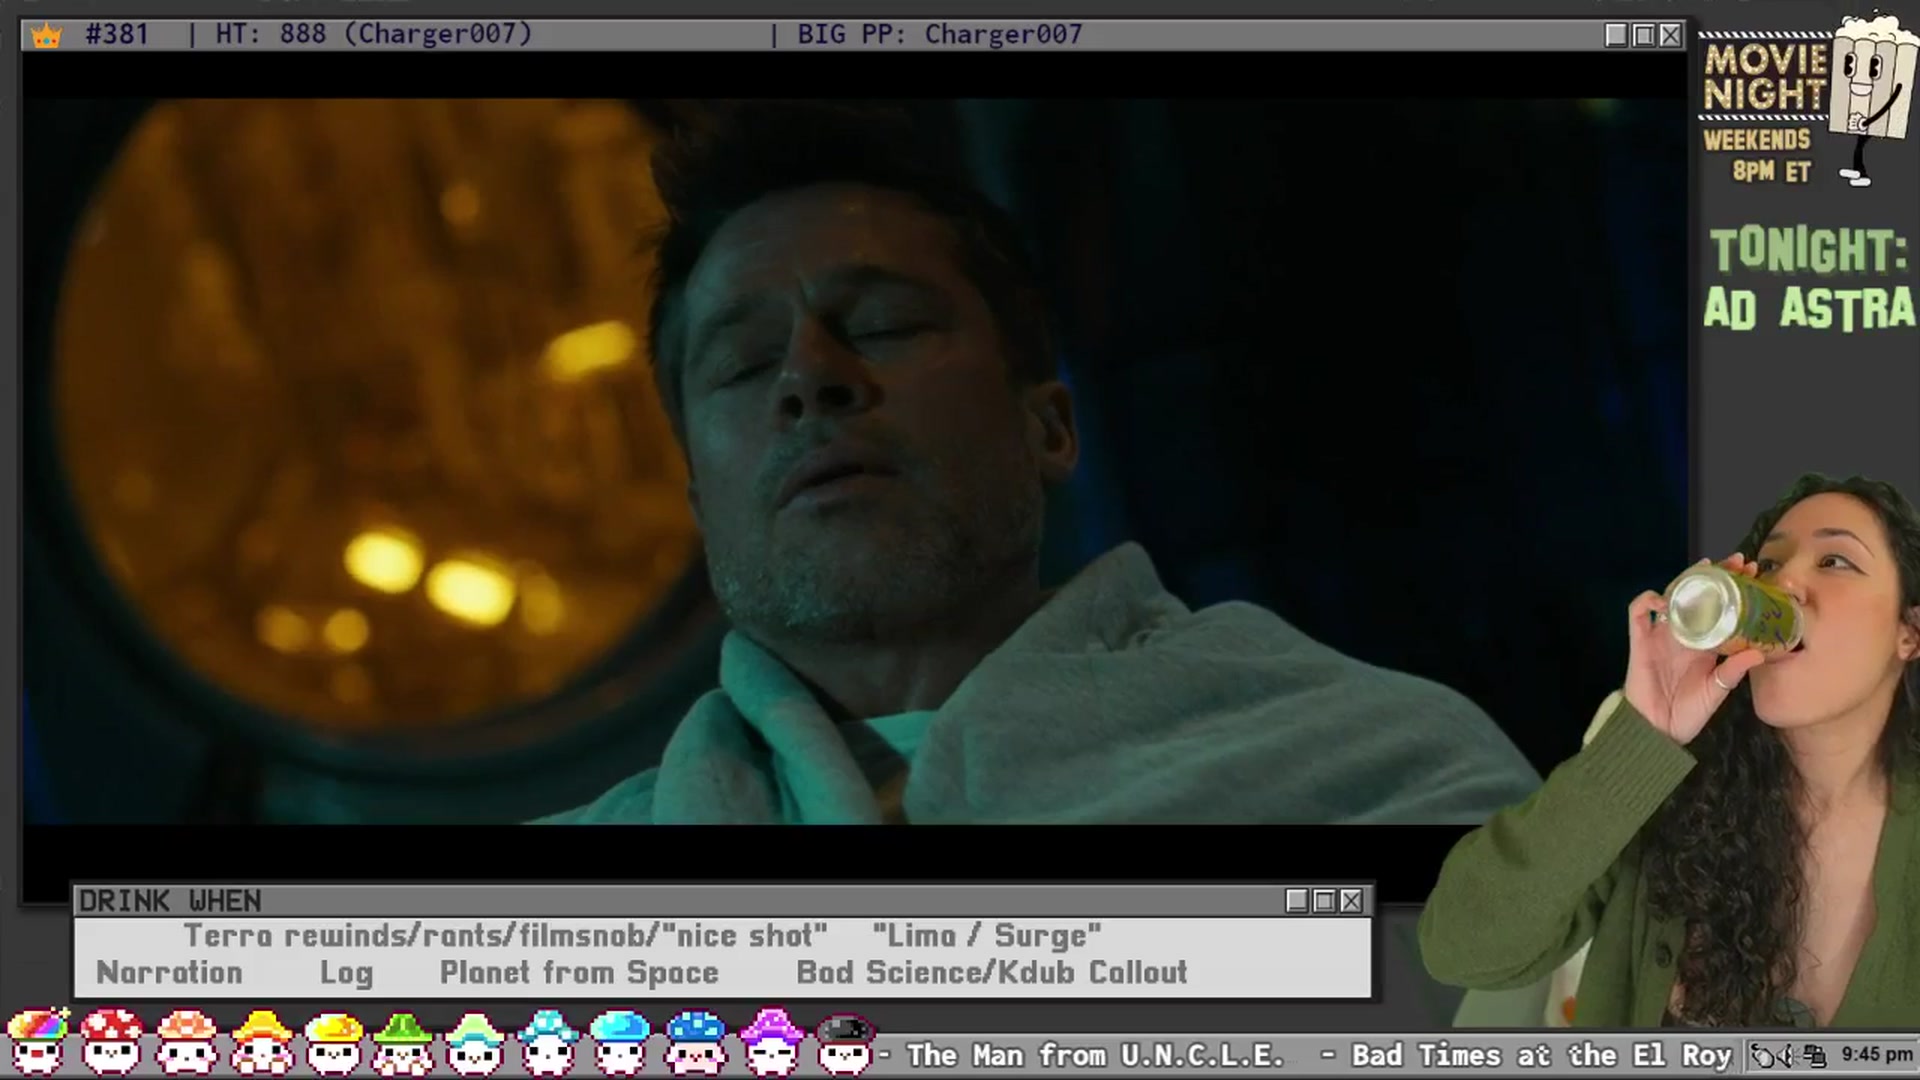This screenshot has height=1080, width=1920.
Task: Click the network computers tray icon
Action: (1814, 1055)
